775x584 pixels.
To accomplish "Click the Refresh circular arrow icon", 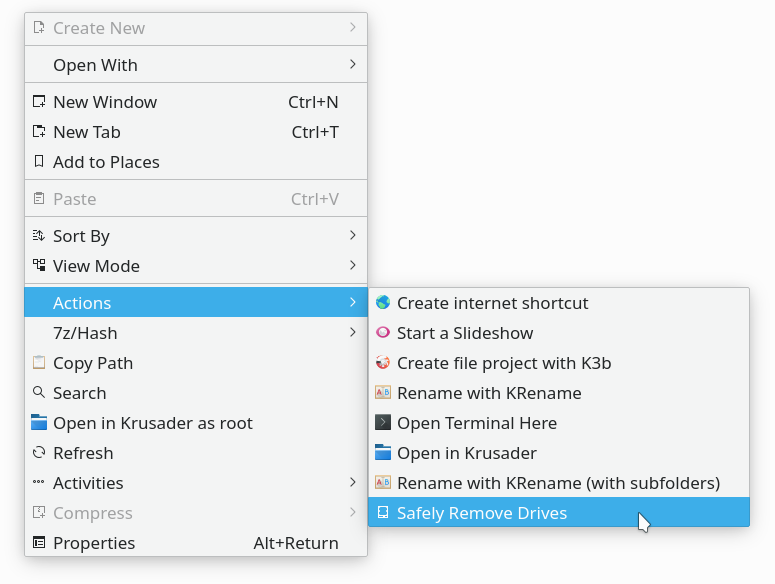I will pyautogui.click(x=39, y=453).
